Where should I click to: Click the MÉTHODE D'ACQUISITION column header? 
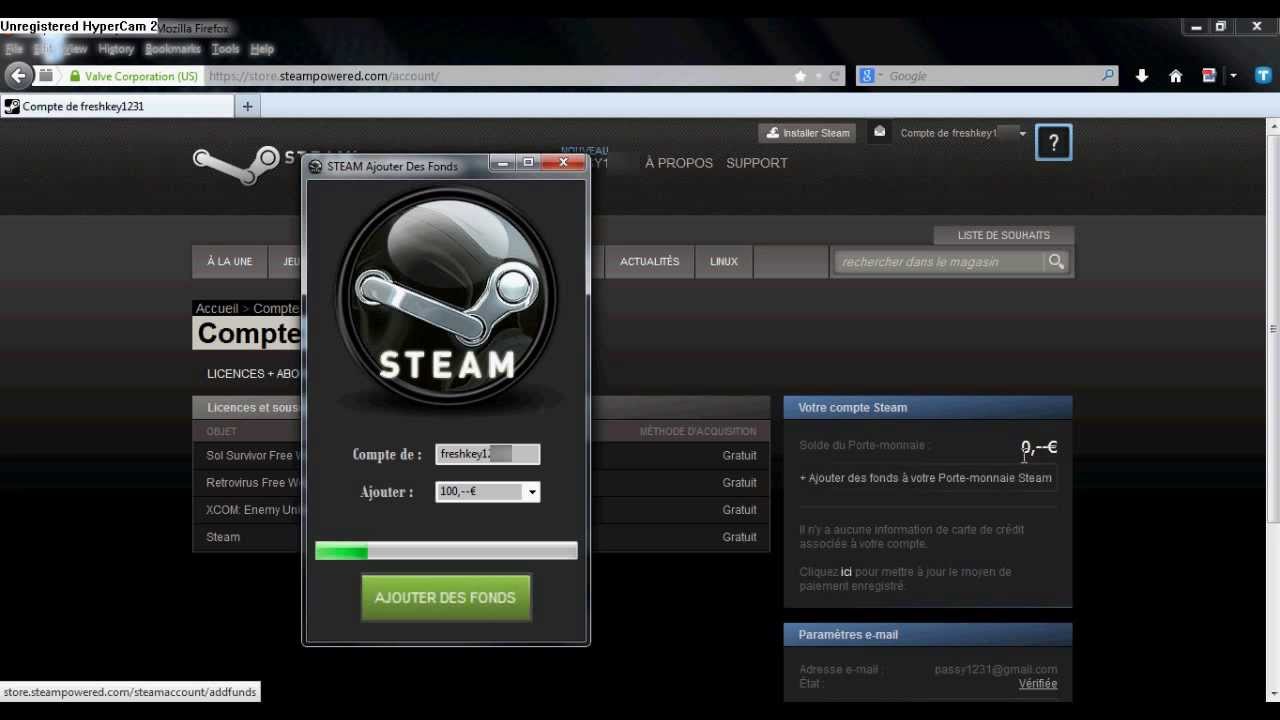coord(698,432)
